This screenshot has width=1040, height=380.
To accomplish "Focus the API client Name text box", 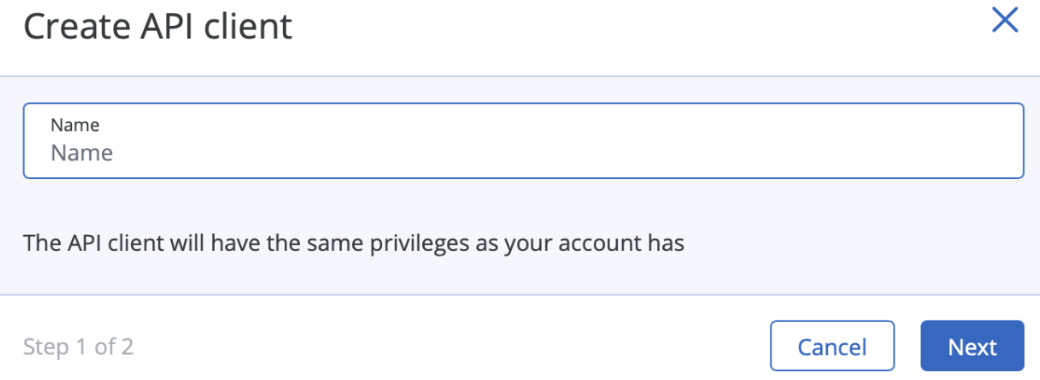I will pyautogui.click(x=523, y=141).
